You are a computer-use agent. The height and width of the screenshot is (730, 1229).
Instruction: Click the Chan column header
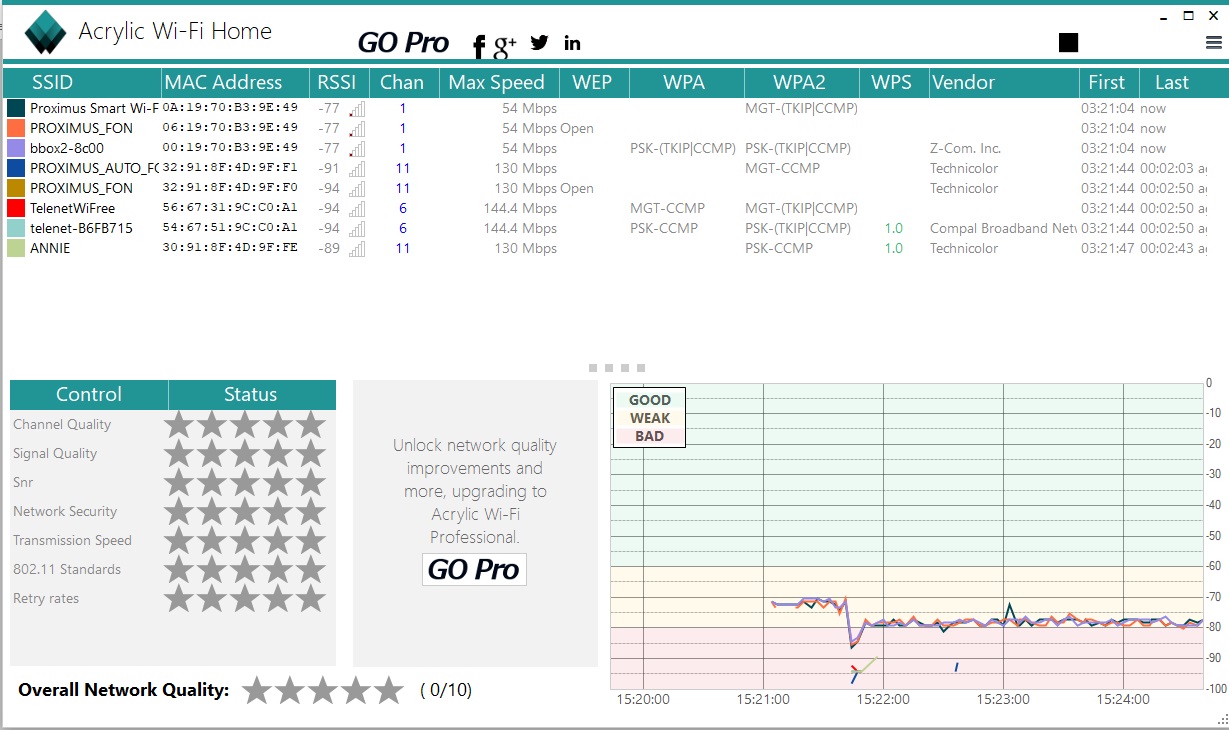click(404, 82)
